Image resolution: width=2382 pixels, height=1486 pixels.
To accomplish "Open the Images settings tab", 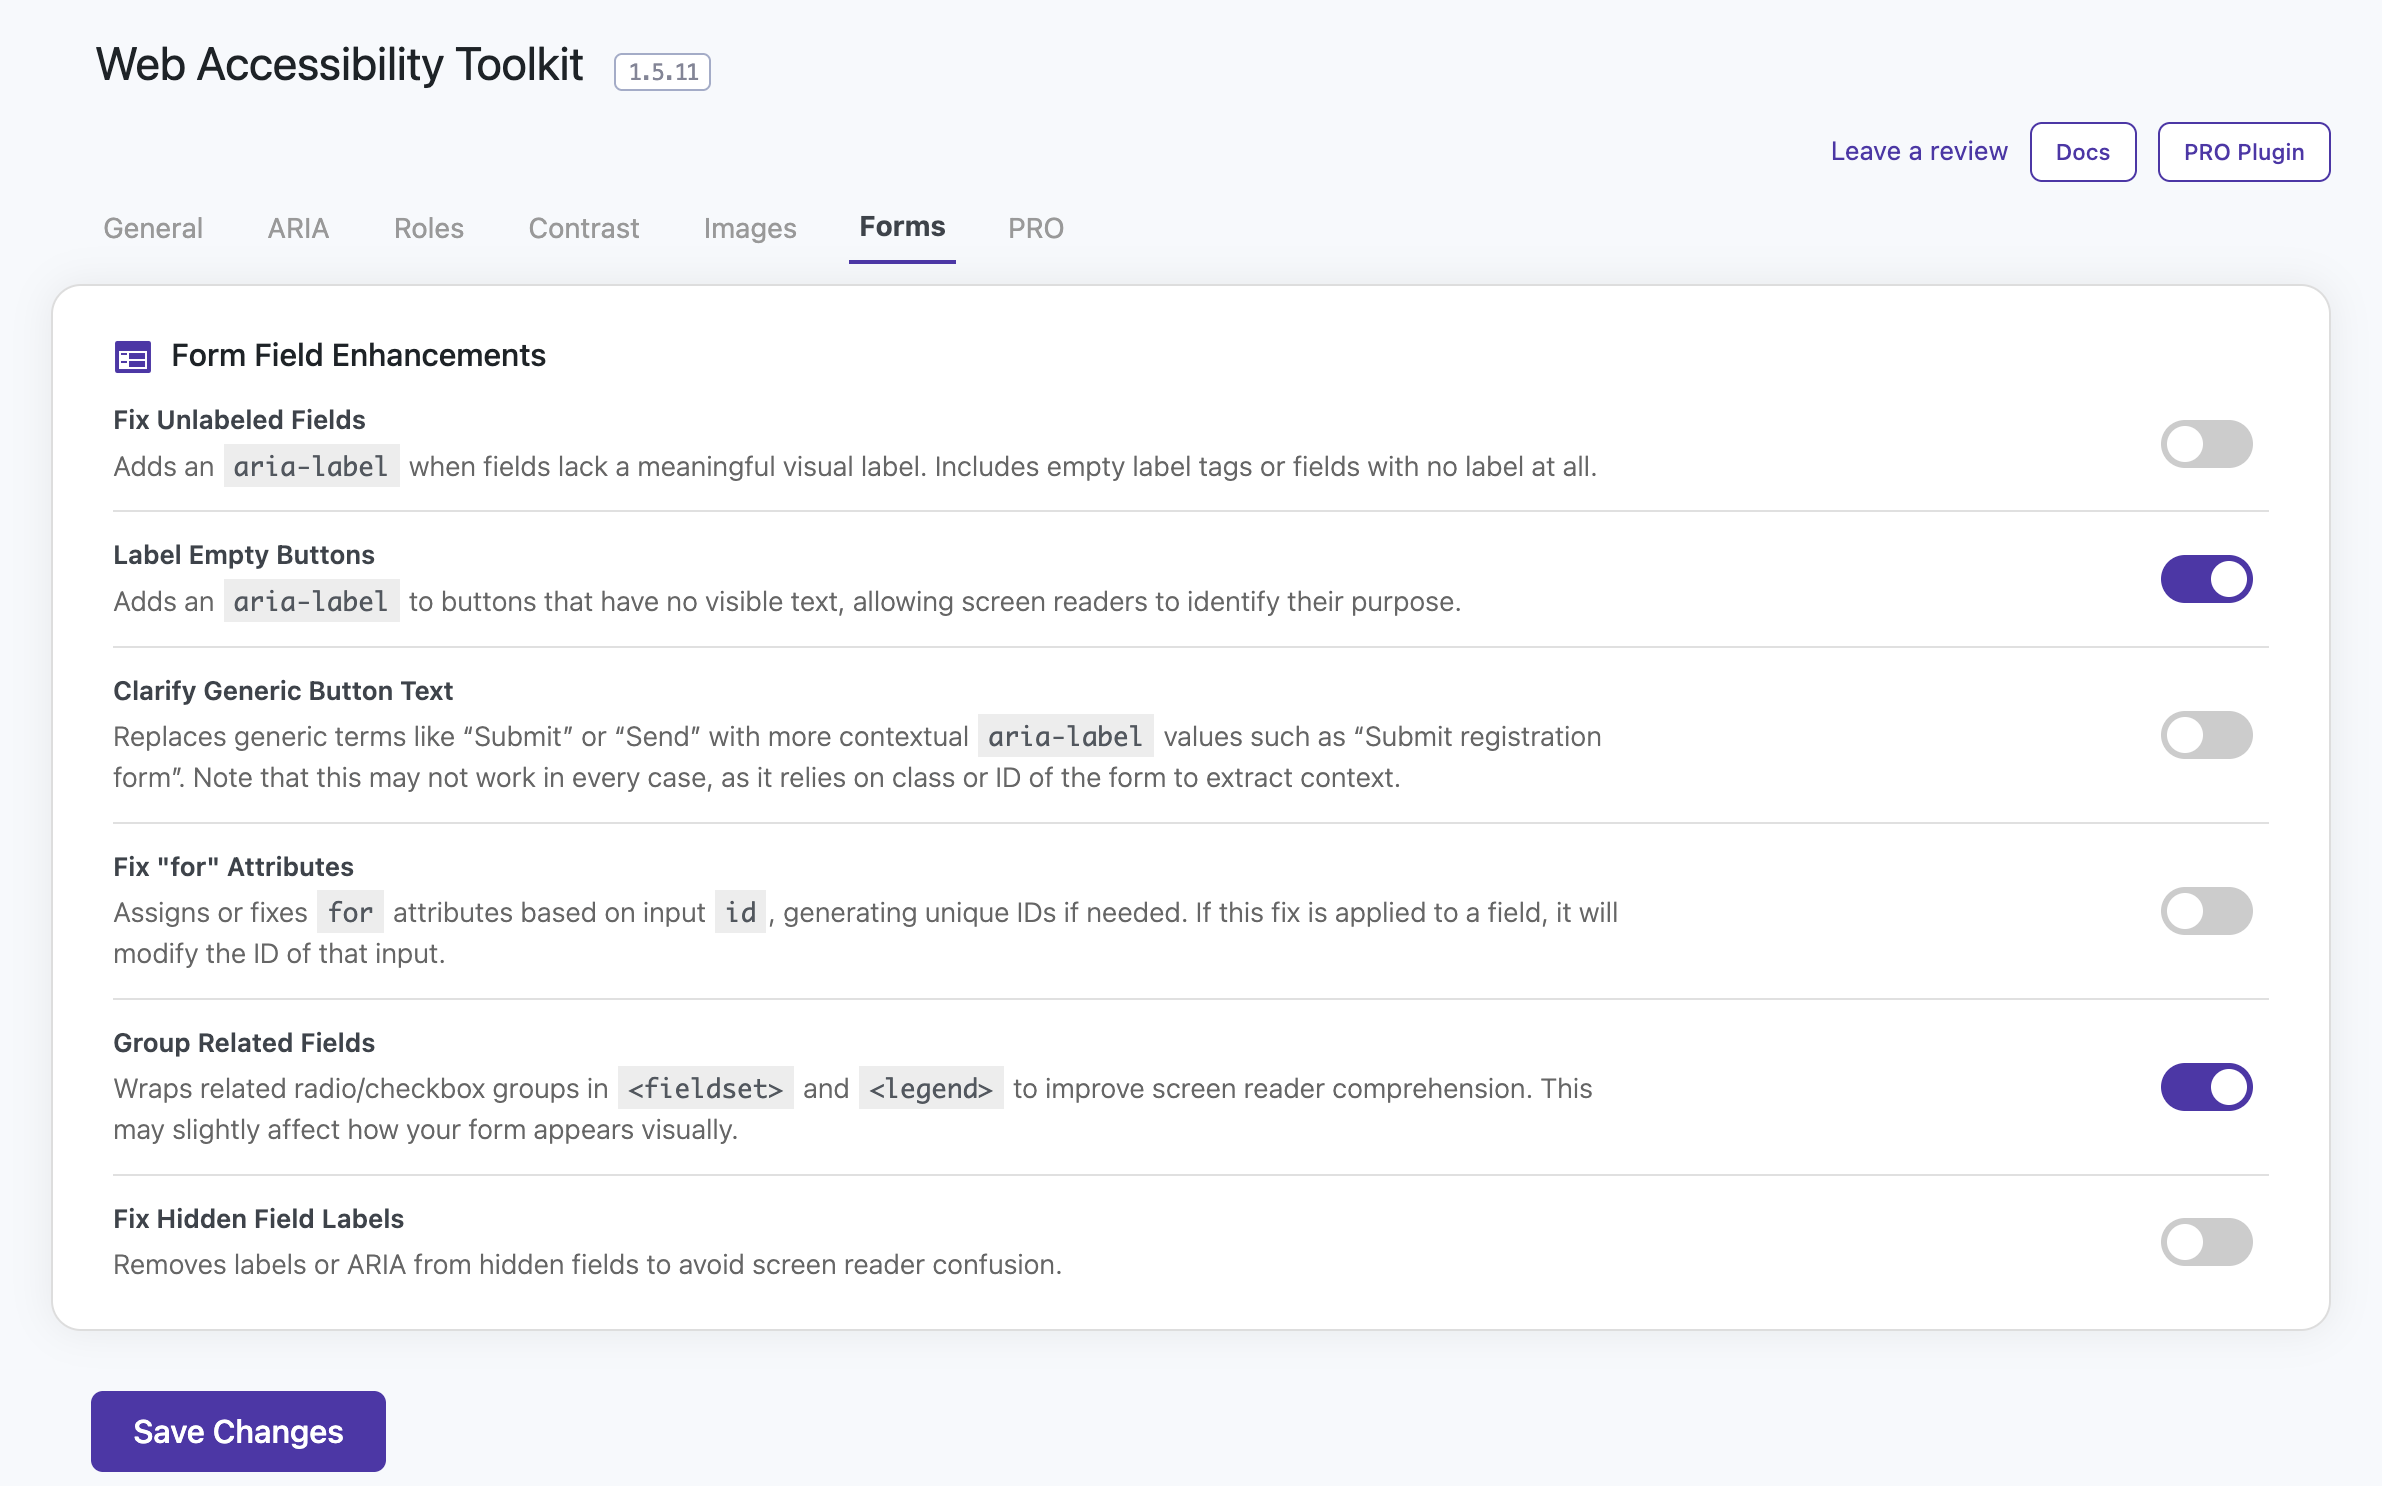I will (x=749, y=228).
